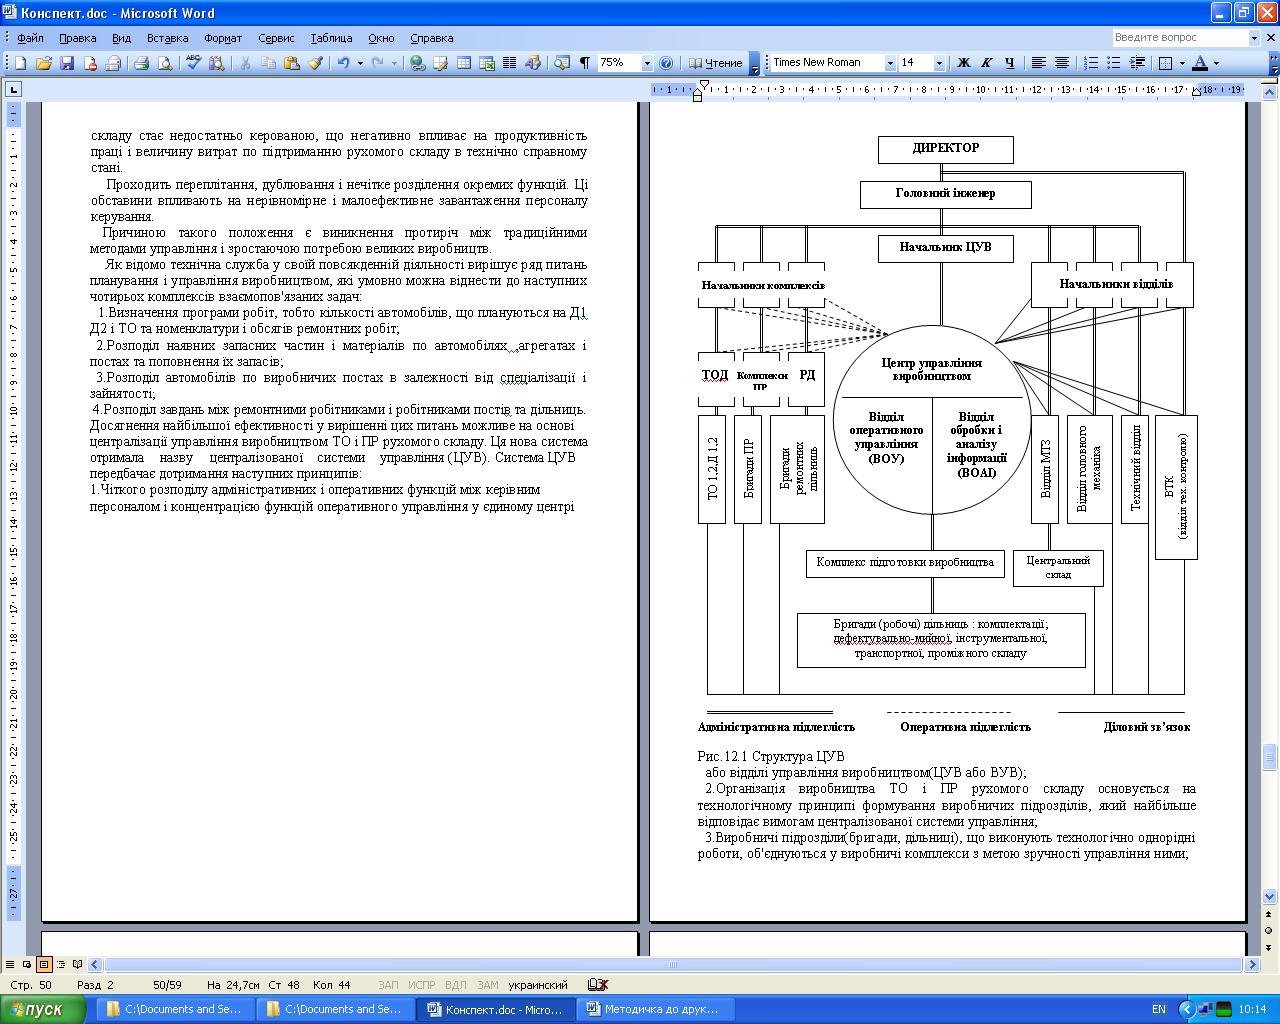Center-align the text

1062,63
